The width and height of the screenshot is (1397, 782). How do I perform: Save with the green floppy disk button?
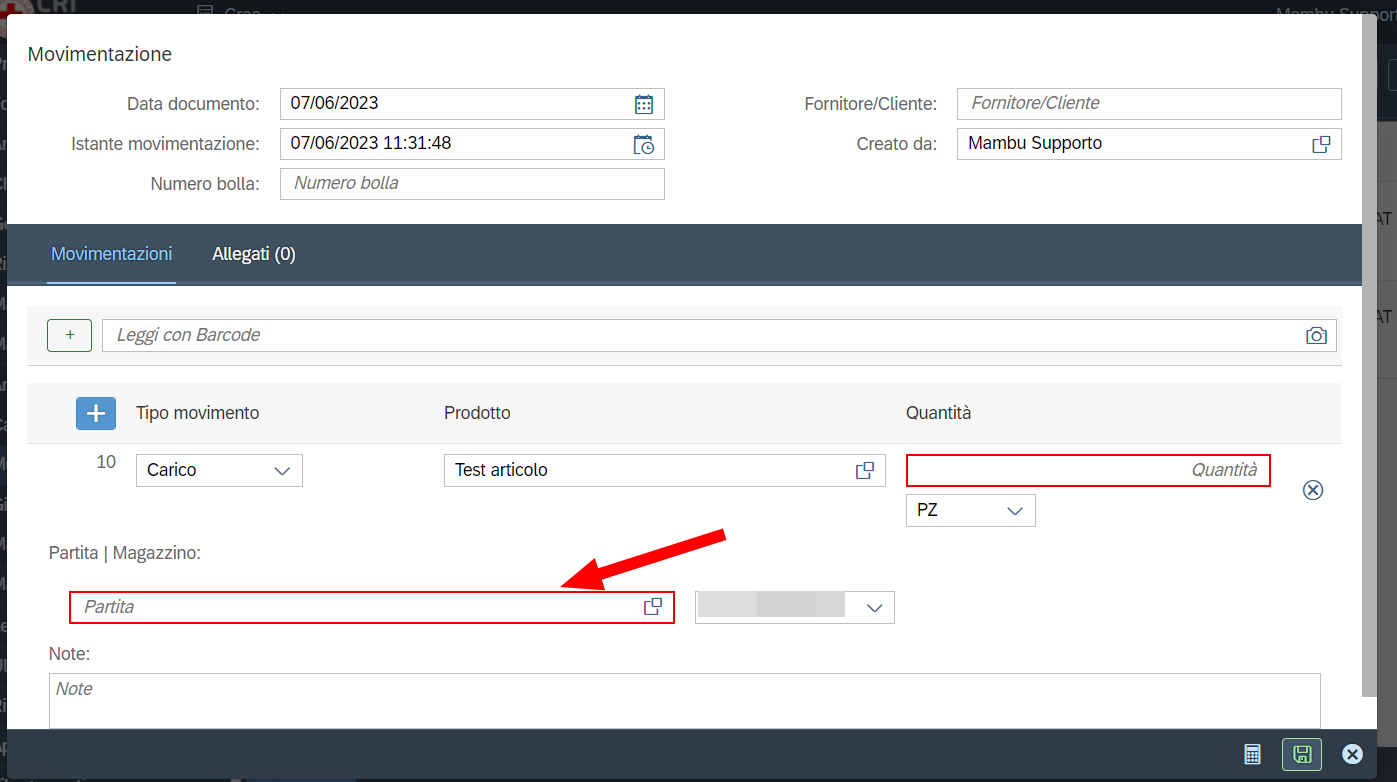click(x=1302, y=754)
